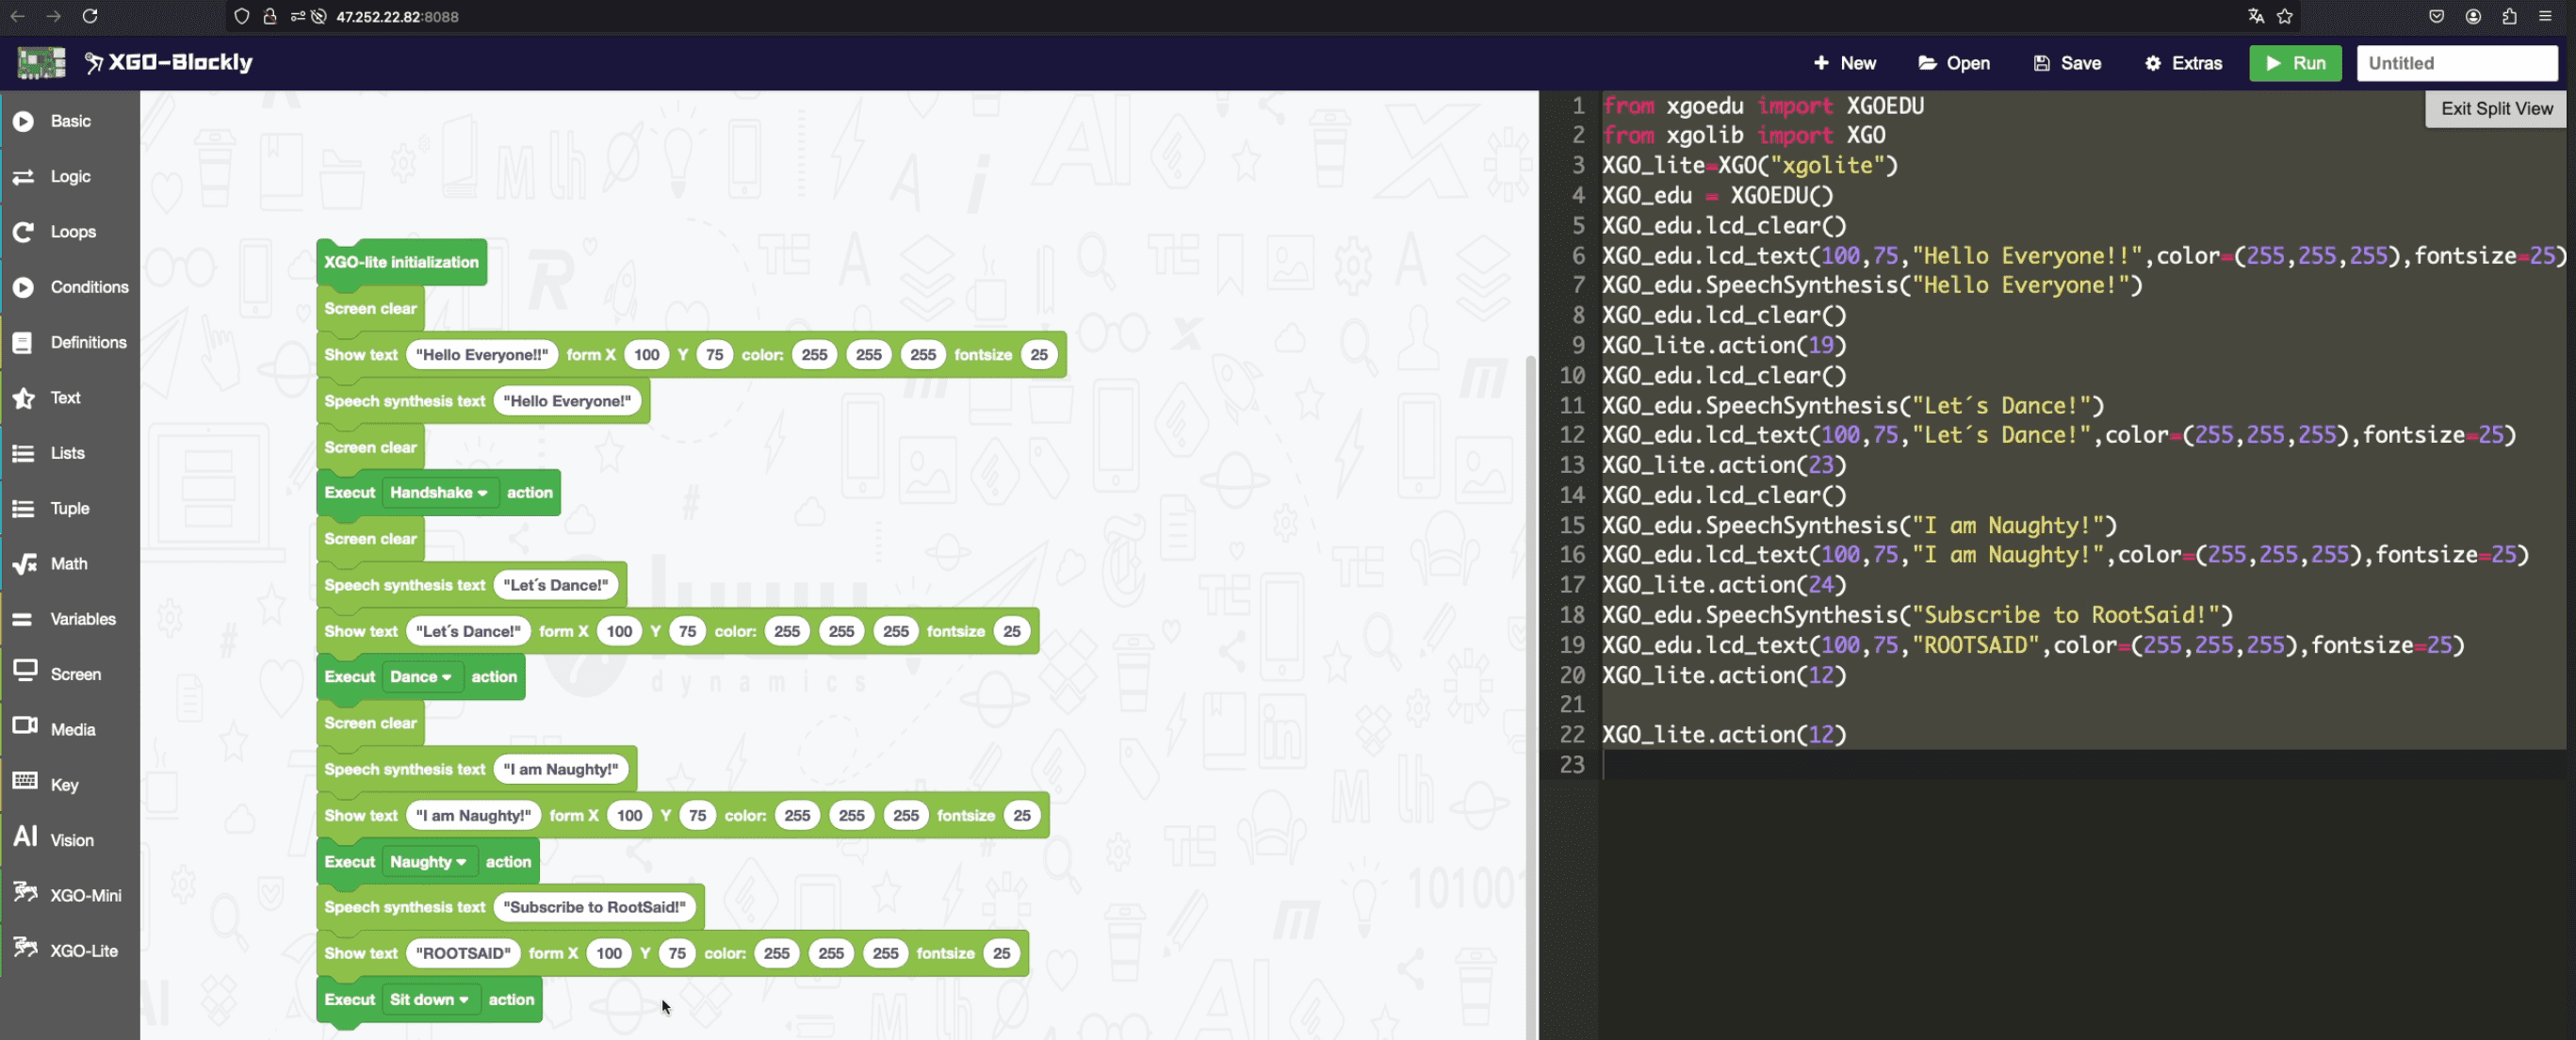The width and height of the screenshot is (2576, 1040).
Task: Click the XGO-Blockly home icon
Action: (x=41, y=62)
